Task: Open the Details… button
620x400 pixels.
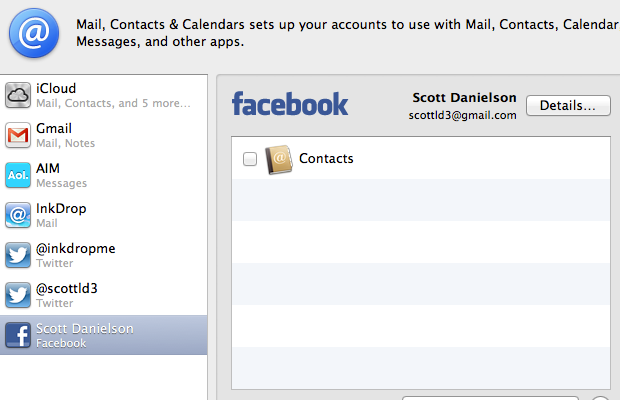Action: click(x=568, y=106)
